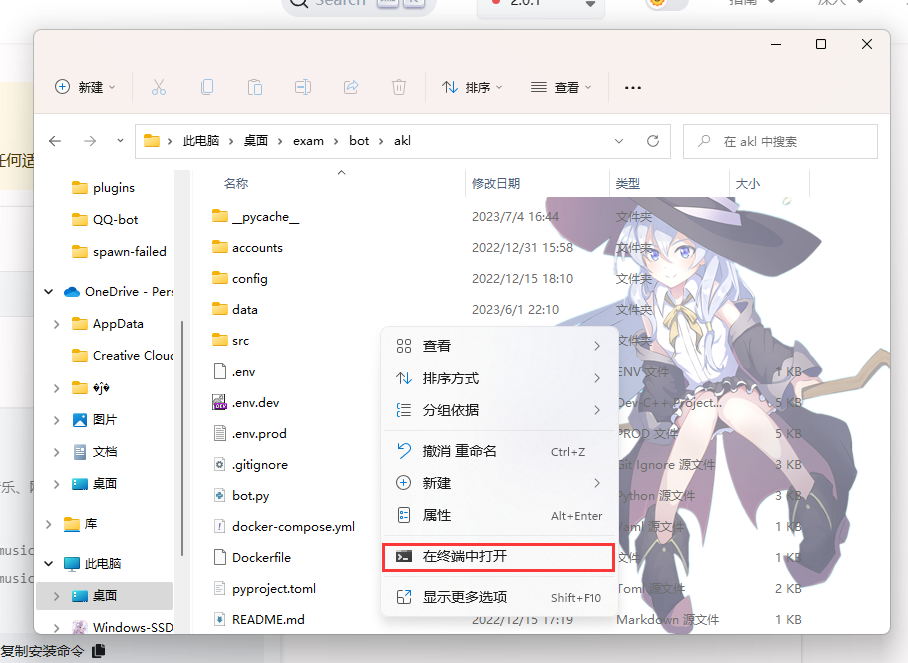Viewport: 908px width, 663px height.
Task: Choose 撤消 重命名 in context menu
Action: coord(499,451)
